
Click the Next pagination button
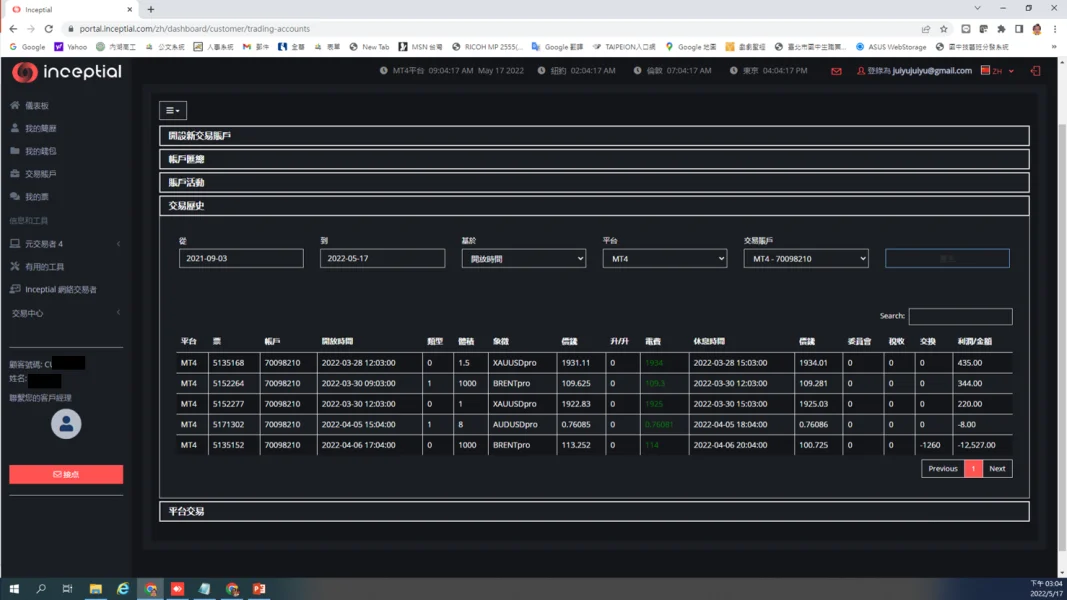tap(997, 468)
